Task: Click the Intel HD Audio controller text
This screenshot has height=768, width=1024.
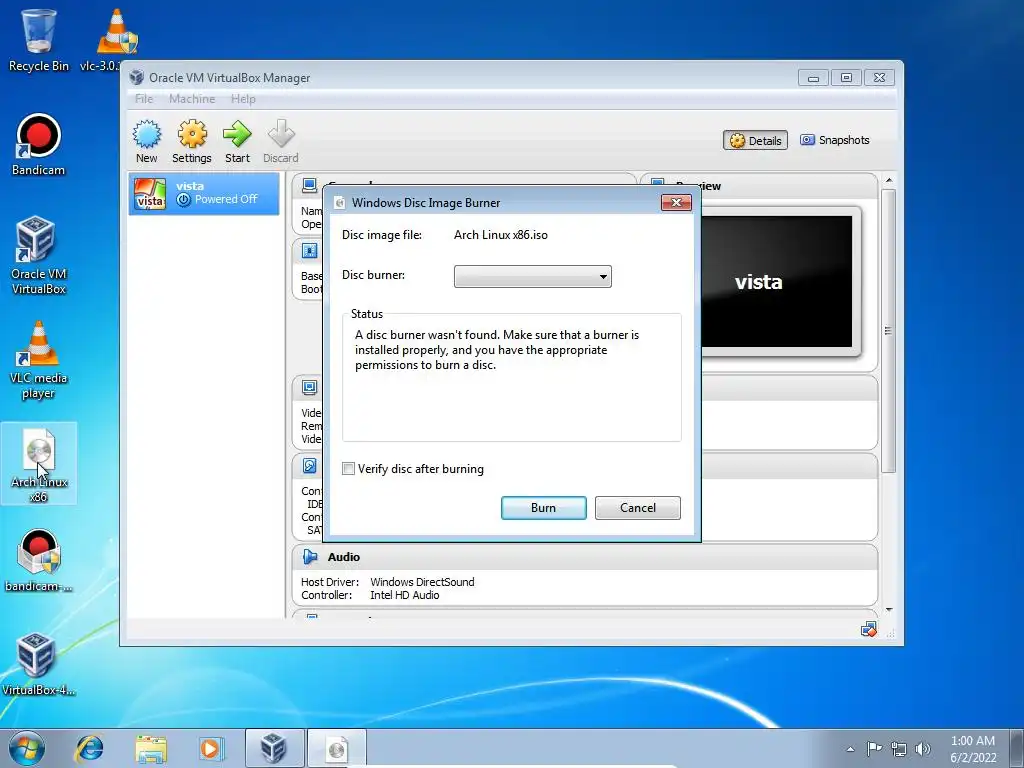Action: pyautogui.click(x=404, y=595)
